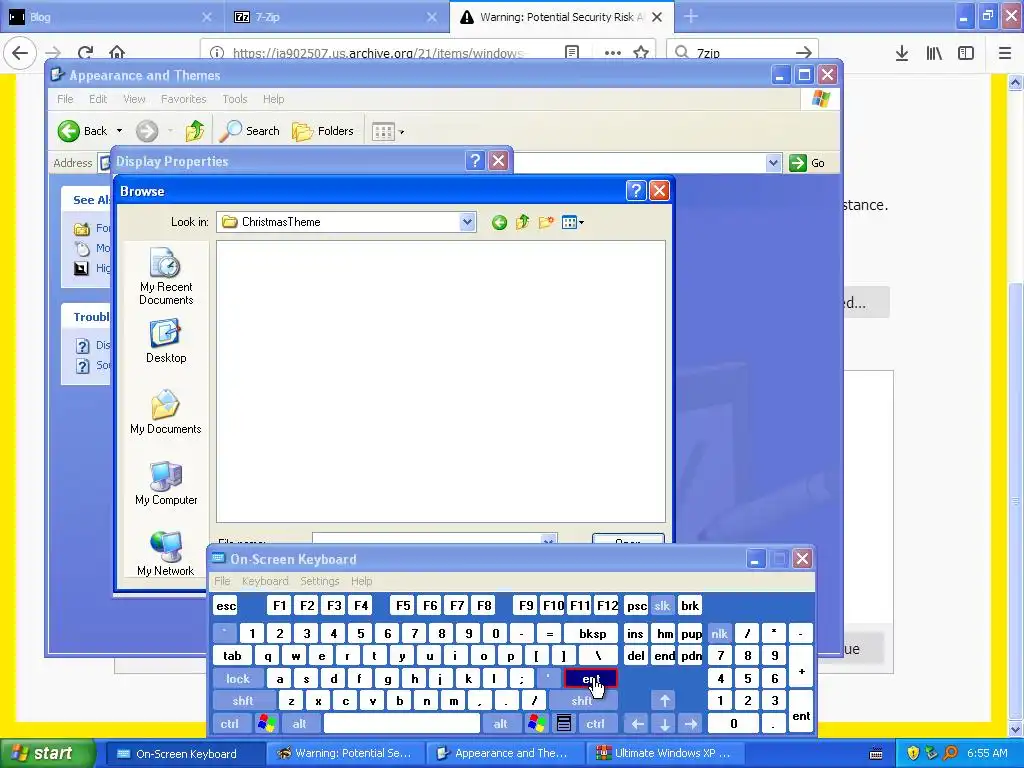
Task: Toggle left ctrl key on On-Screen Keyboard
Action: (230, 724)
